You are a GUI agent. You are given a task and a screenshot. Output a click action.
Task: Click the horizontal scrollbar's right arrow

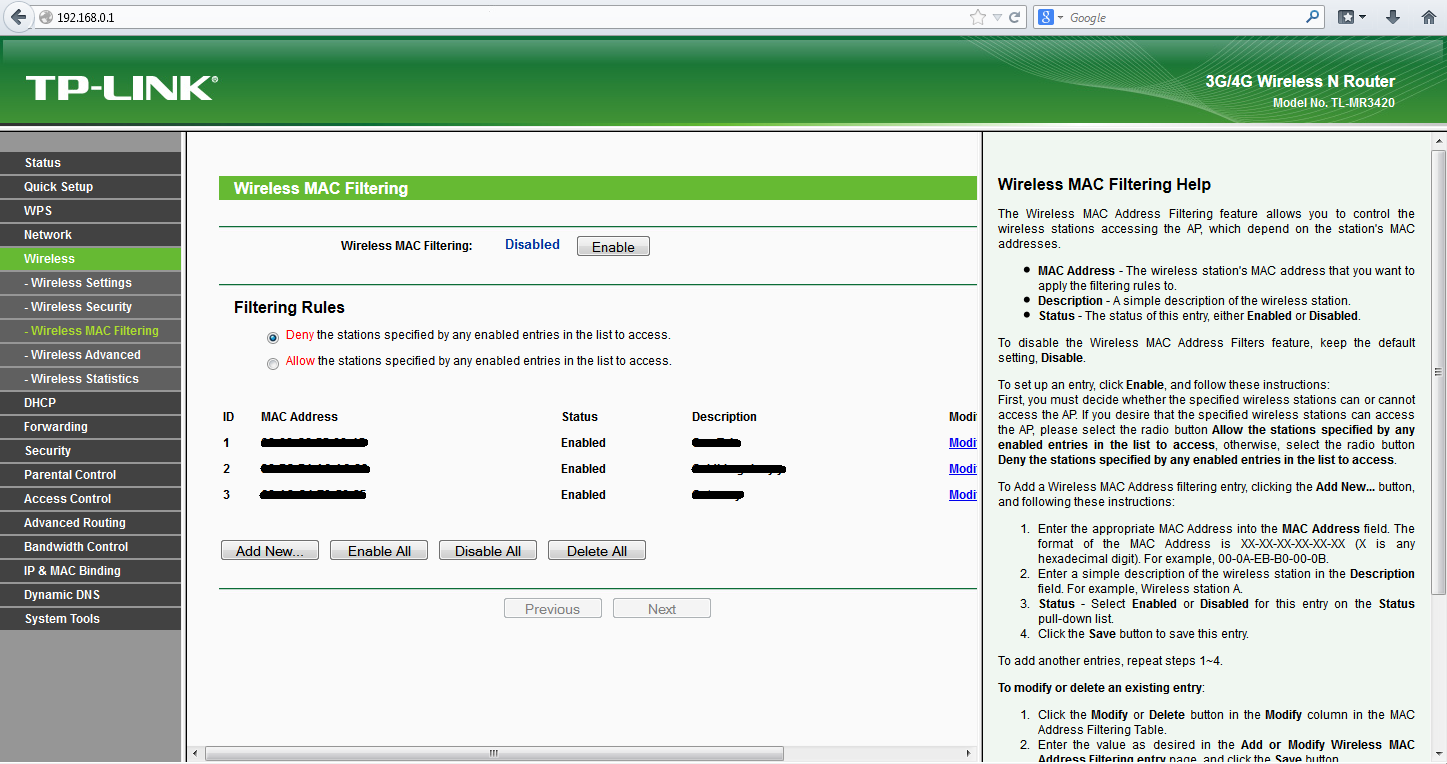(x=968, y=754)
